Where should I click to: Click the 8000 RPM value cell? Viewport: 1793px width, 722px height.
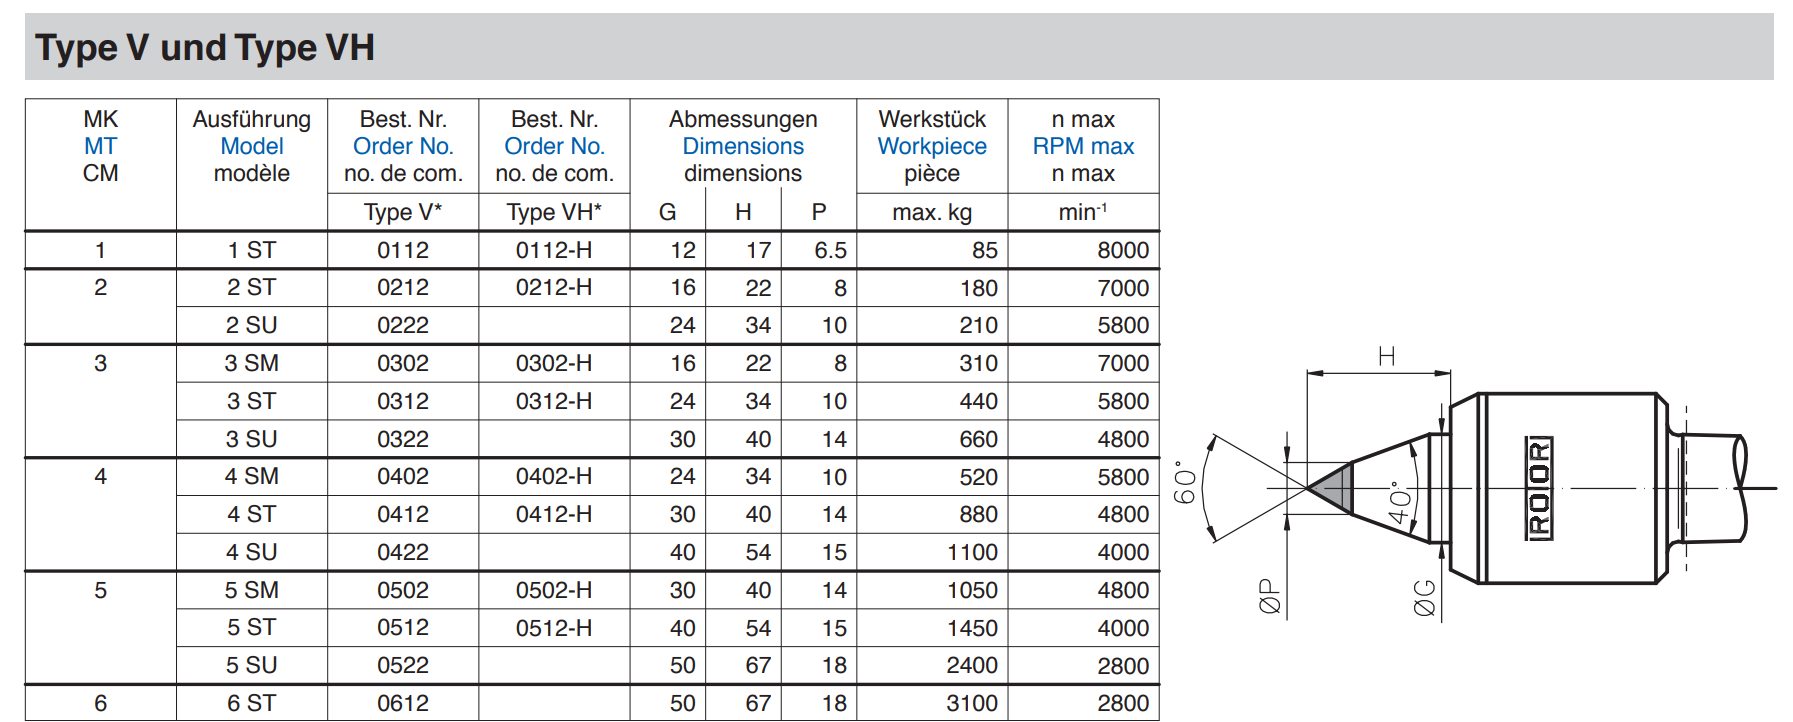(x=1122, y=250)
